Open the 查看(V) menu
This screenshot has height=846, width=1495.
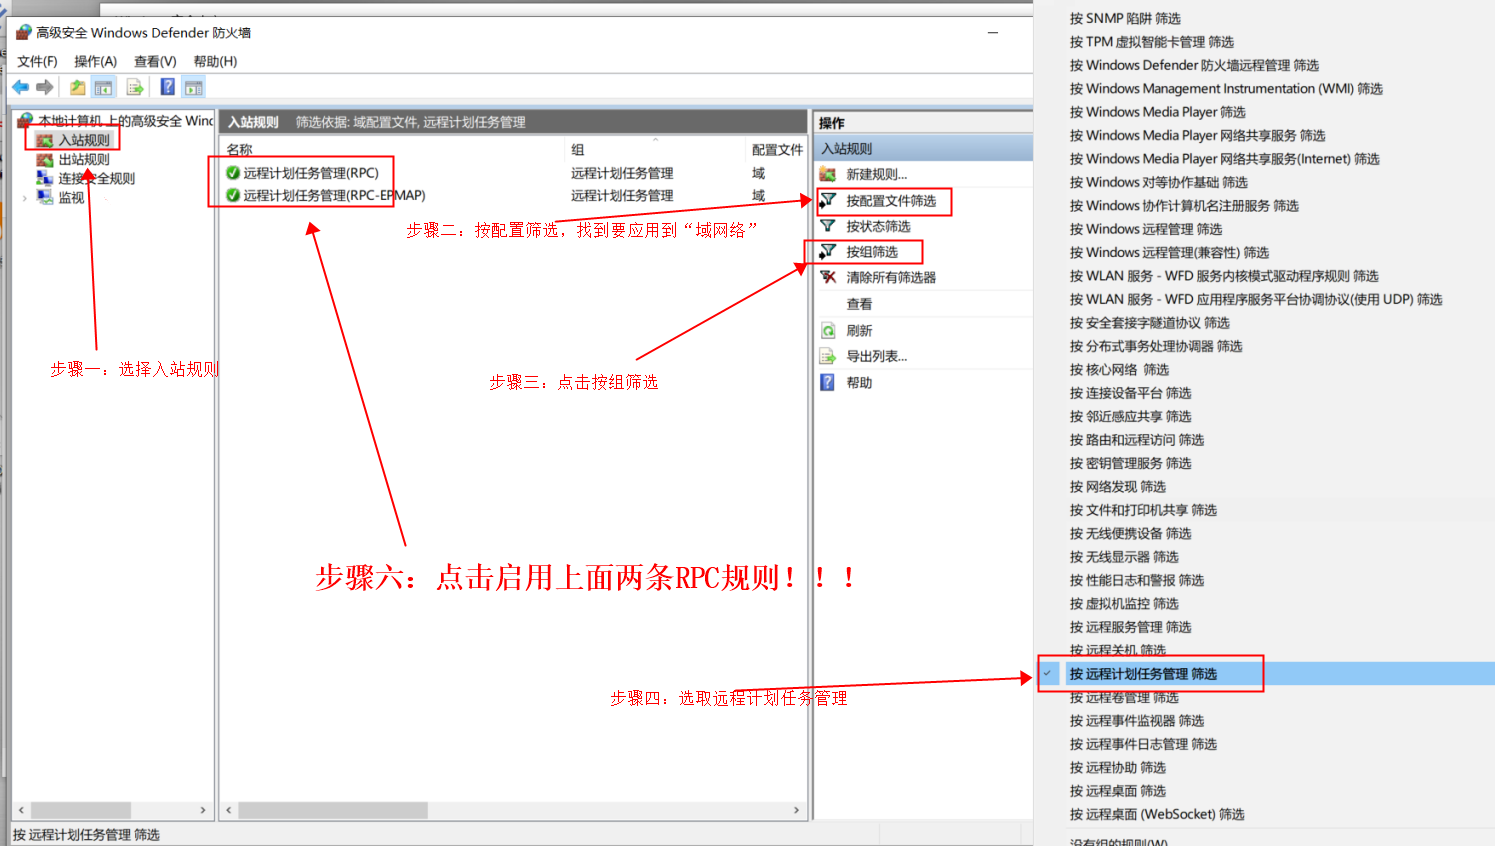point(155,61)
